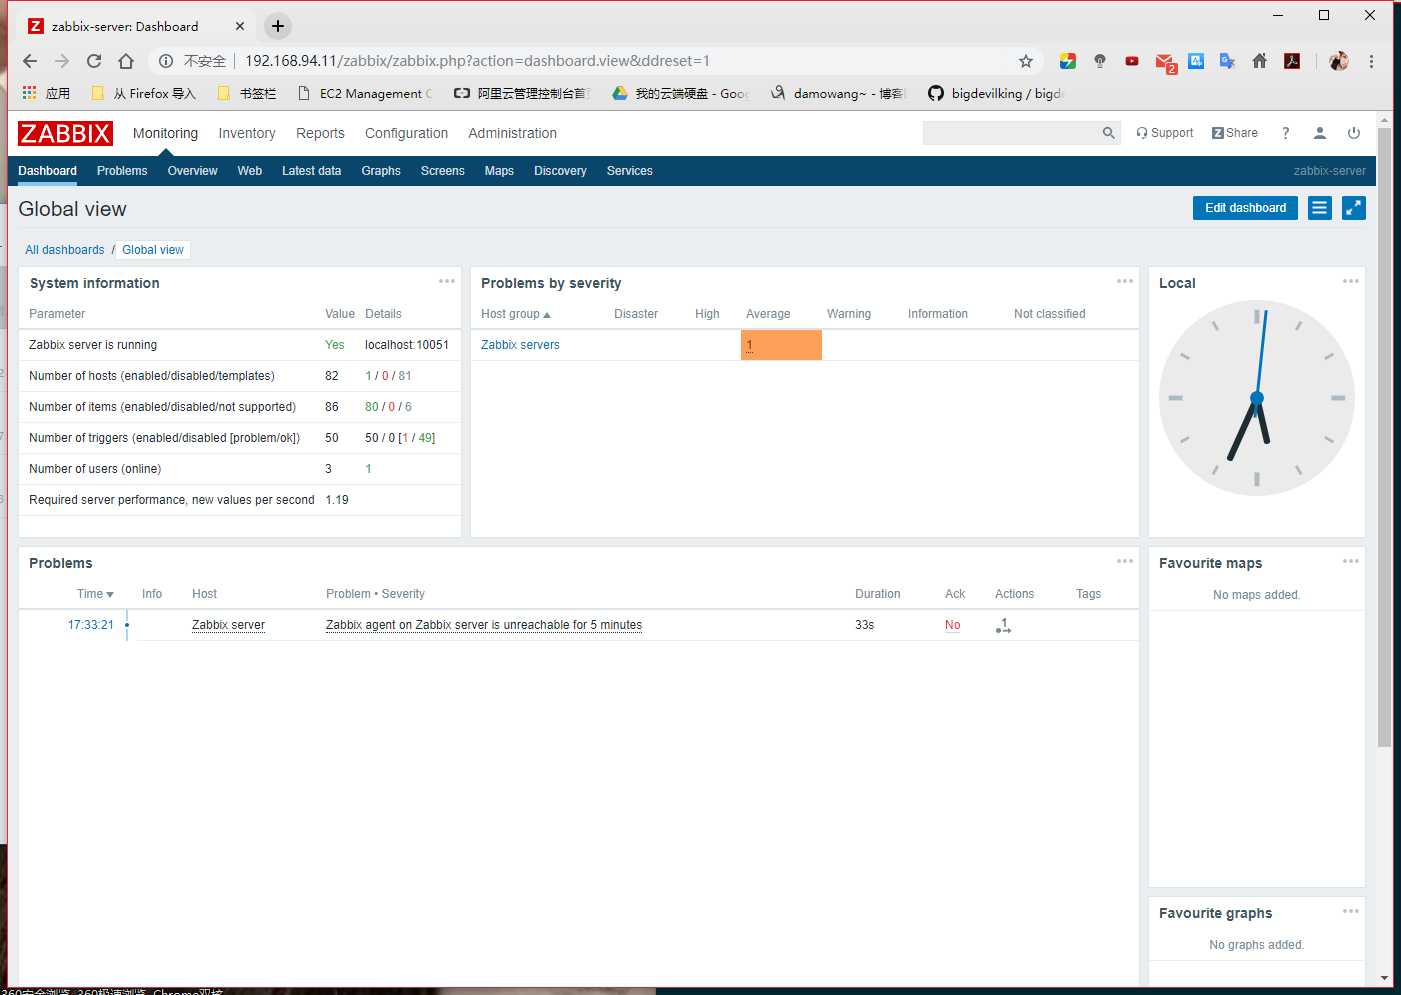Click users online value 1
The height and width of the screenshot is (995, 1401).
(x=368, y=469)
